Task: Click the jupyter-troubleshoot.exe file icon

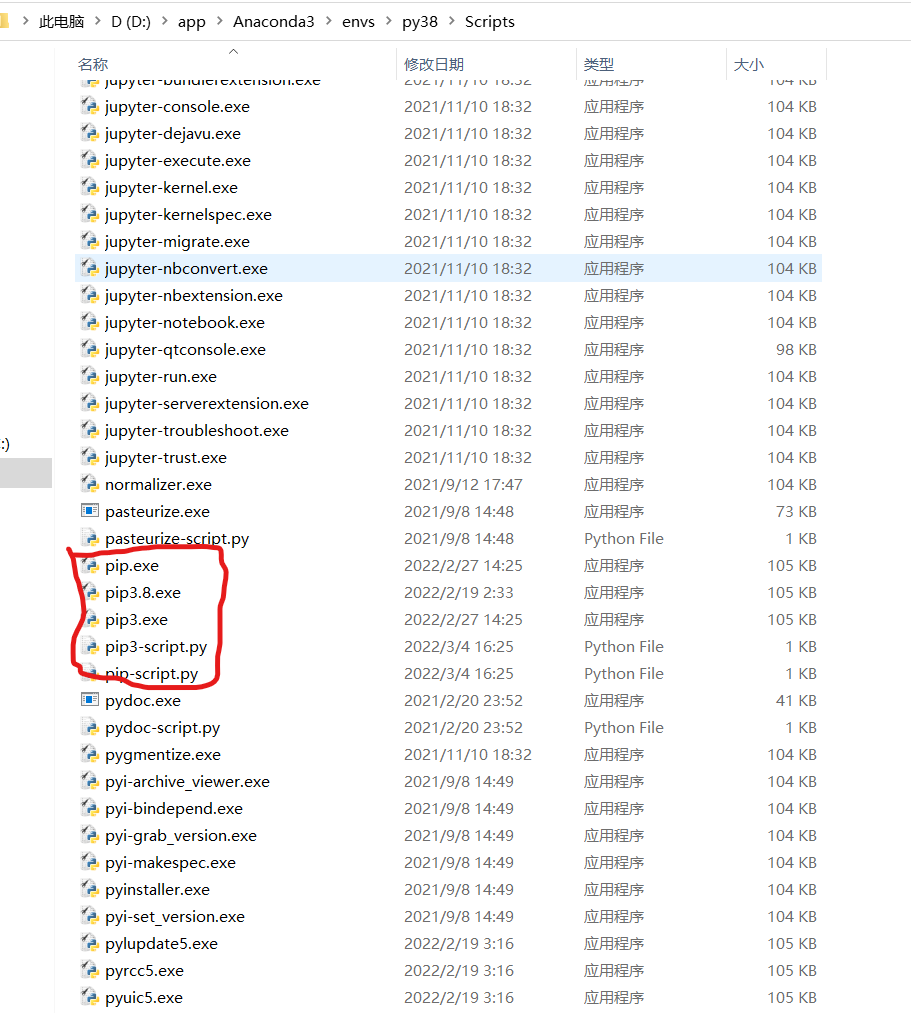Action: click(90, 430)
